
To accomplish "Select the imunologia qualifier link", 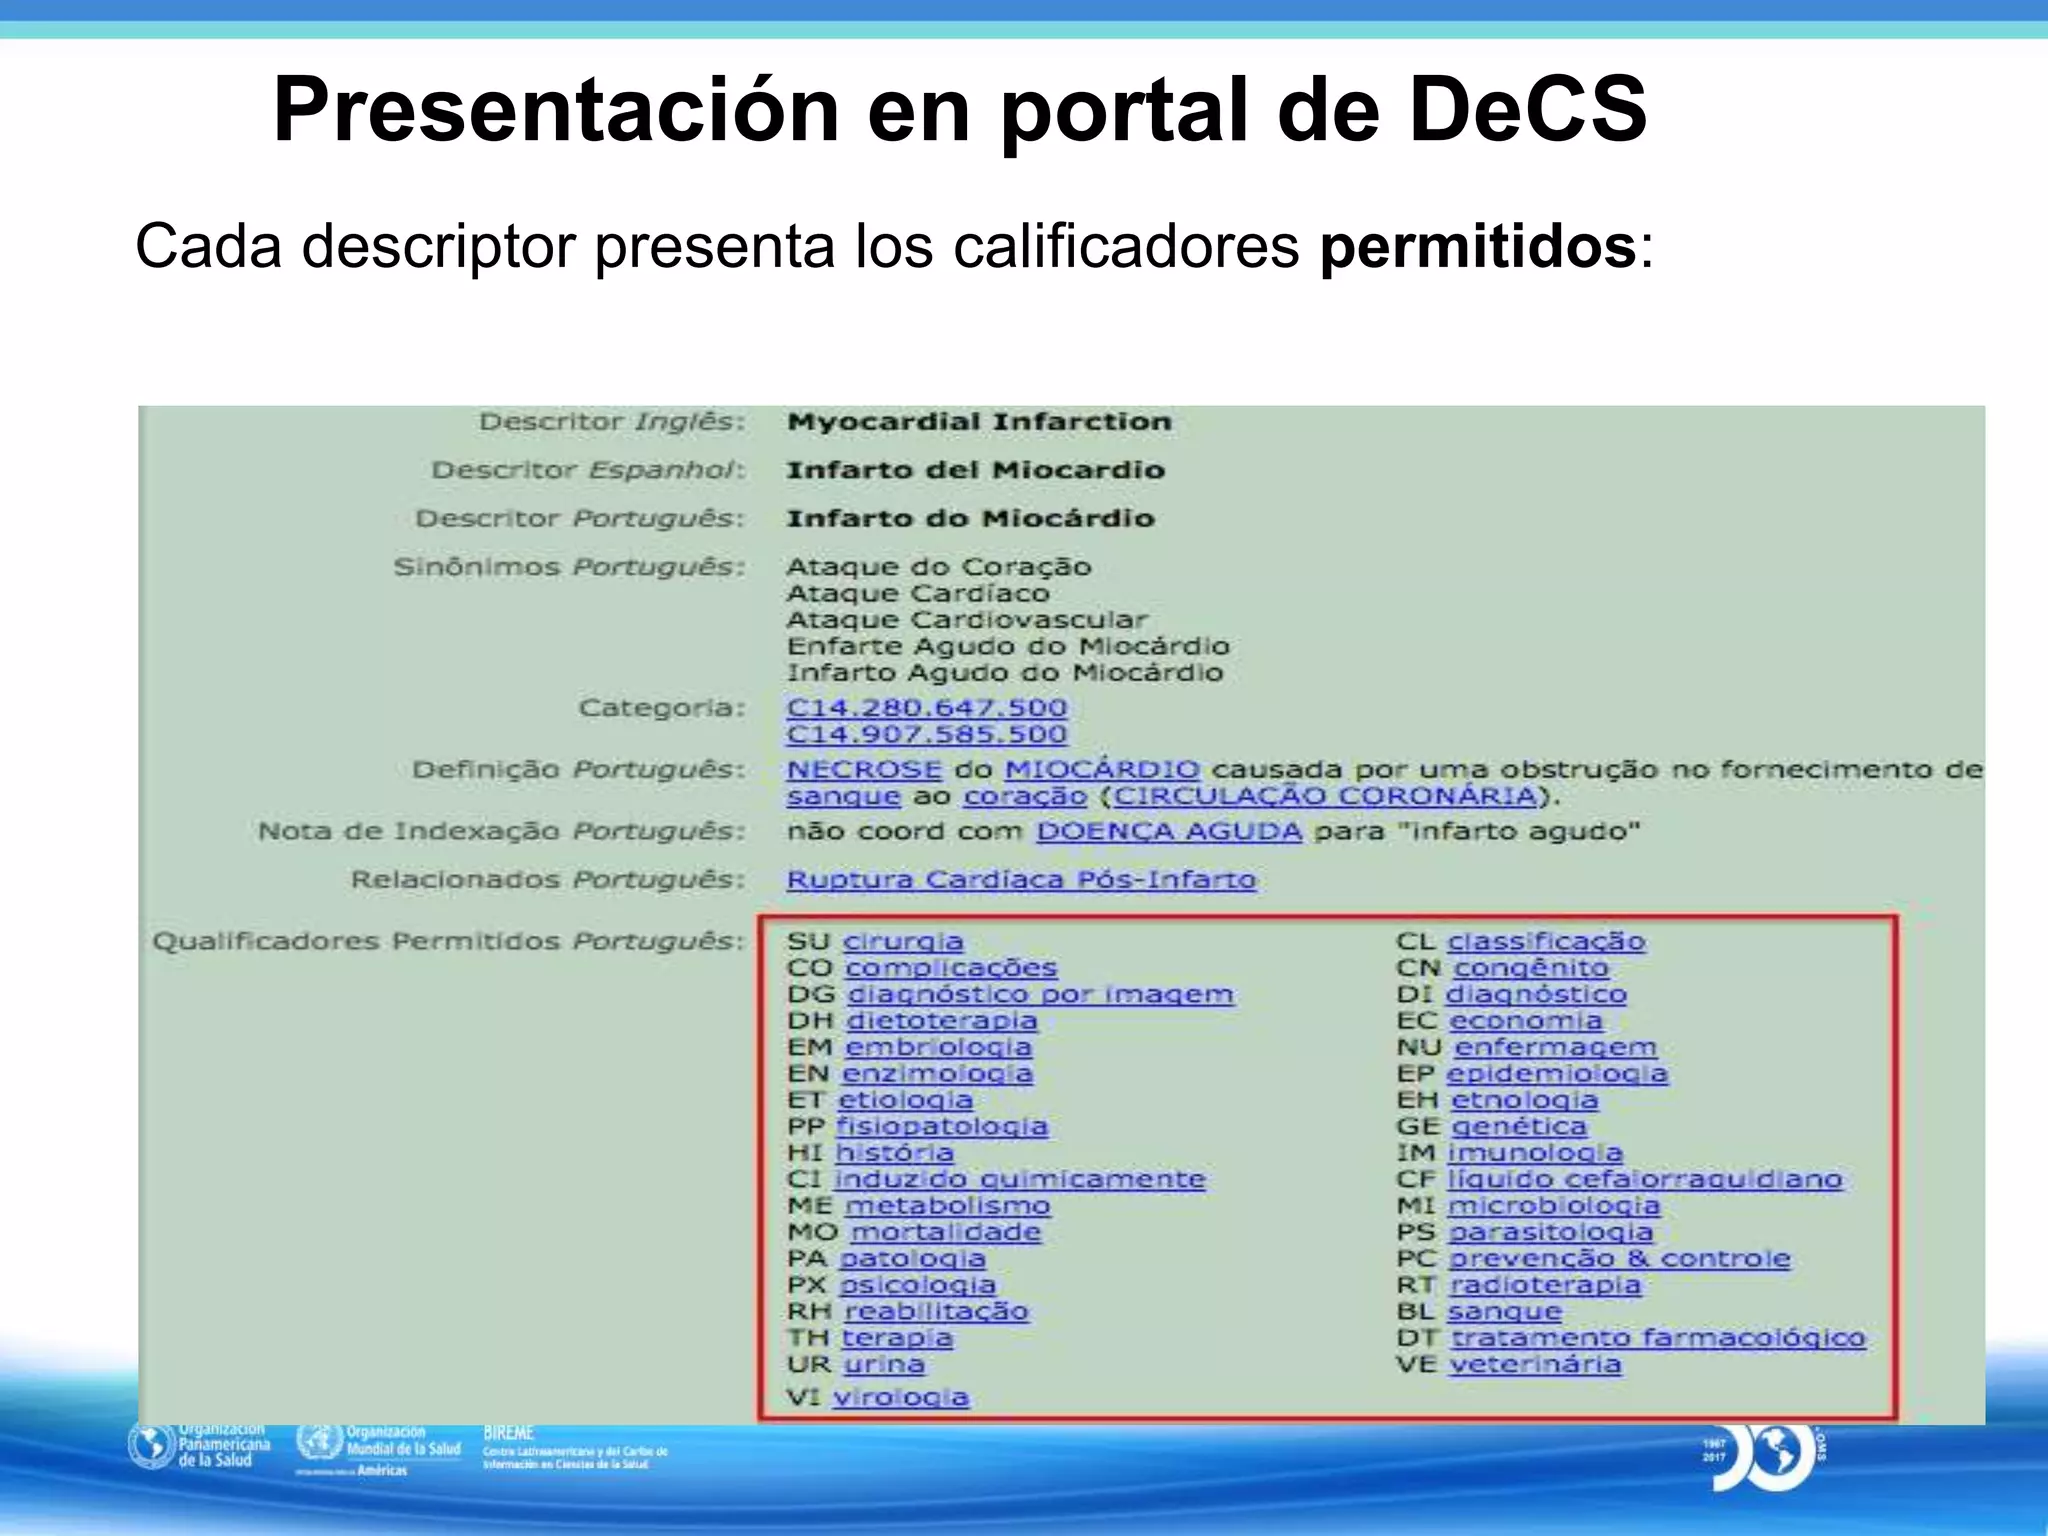I will click(1535, 1153).
